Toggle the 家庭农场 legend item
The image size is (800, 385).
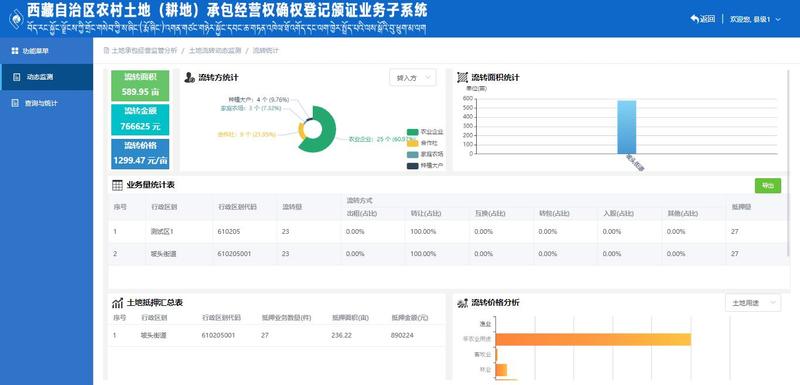[425, 154]
